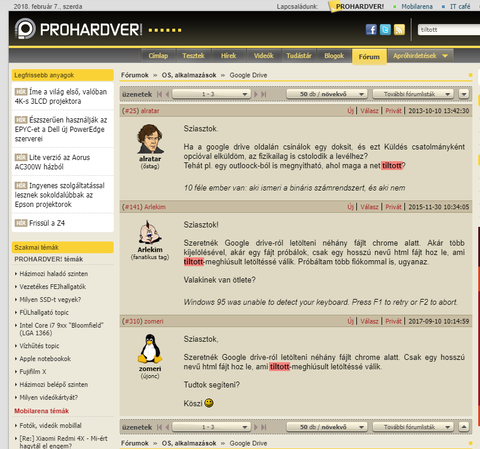Select the Fórum tab
The image size is (480, 449).
pyautogui.click(x=369, y=57)
